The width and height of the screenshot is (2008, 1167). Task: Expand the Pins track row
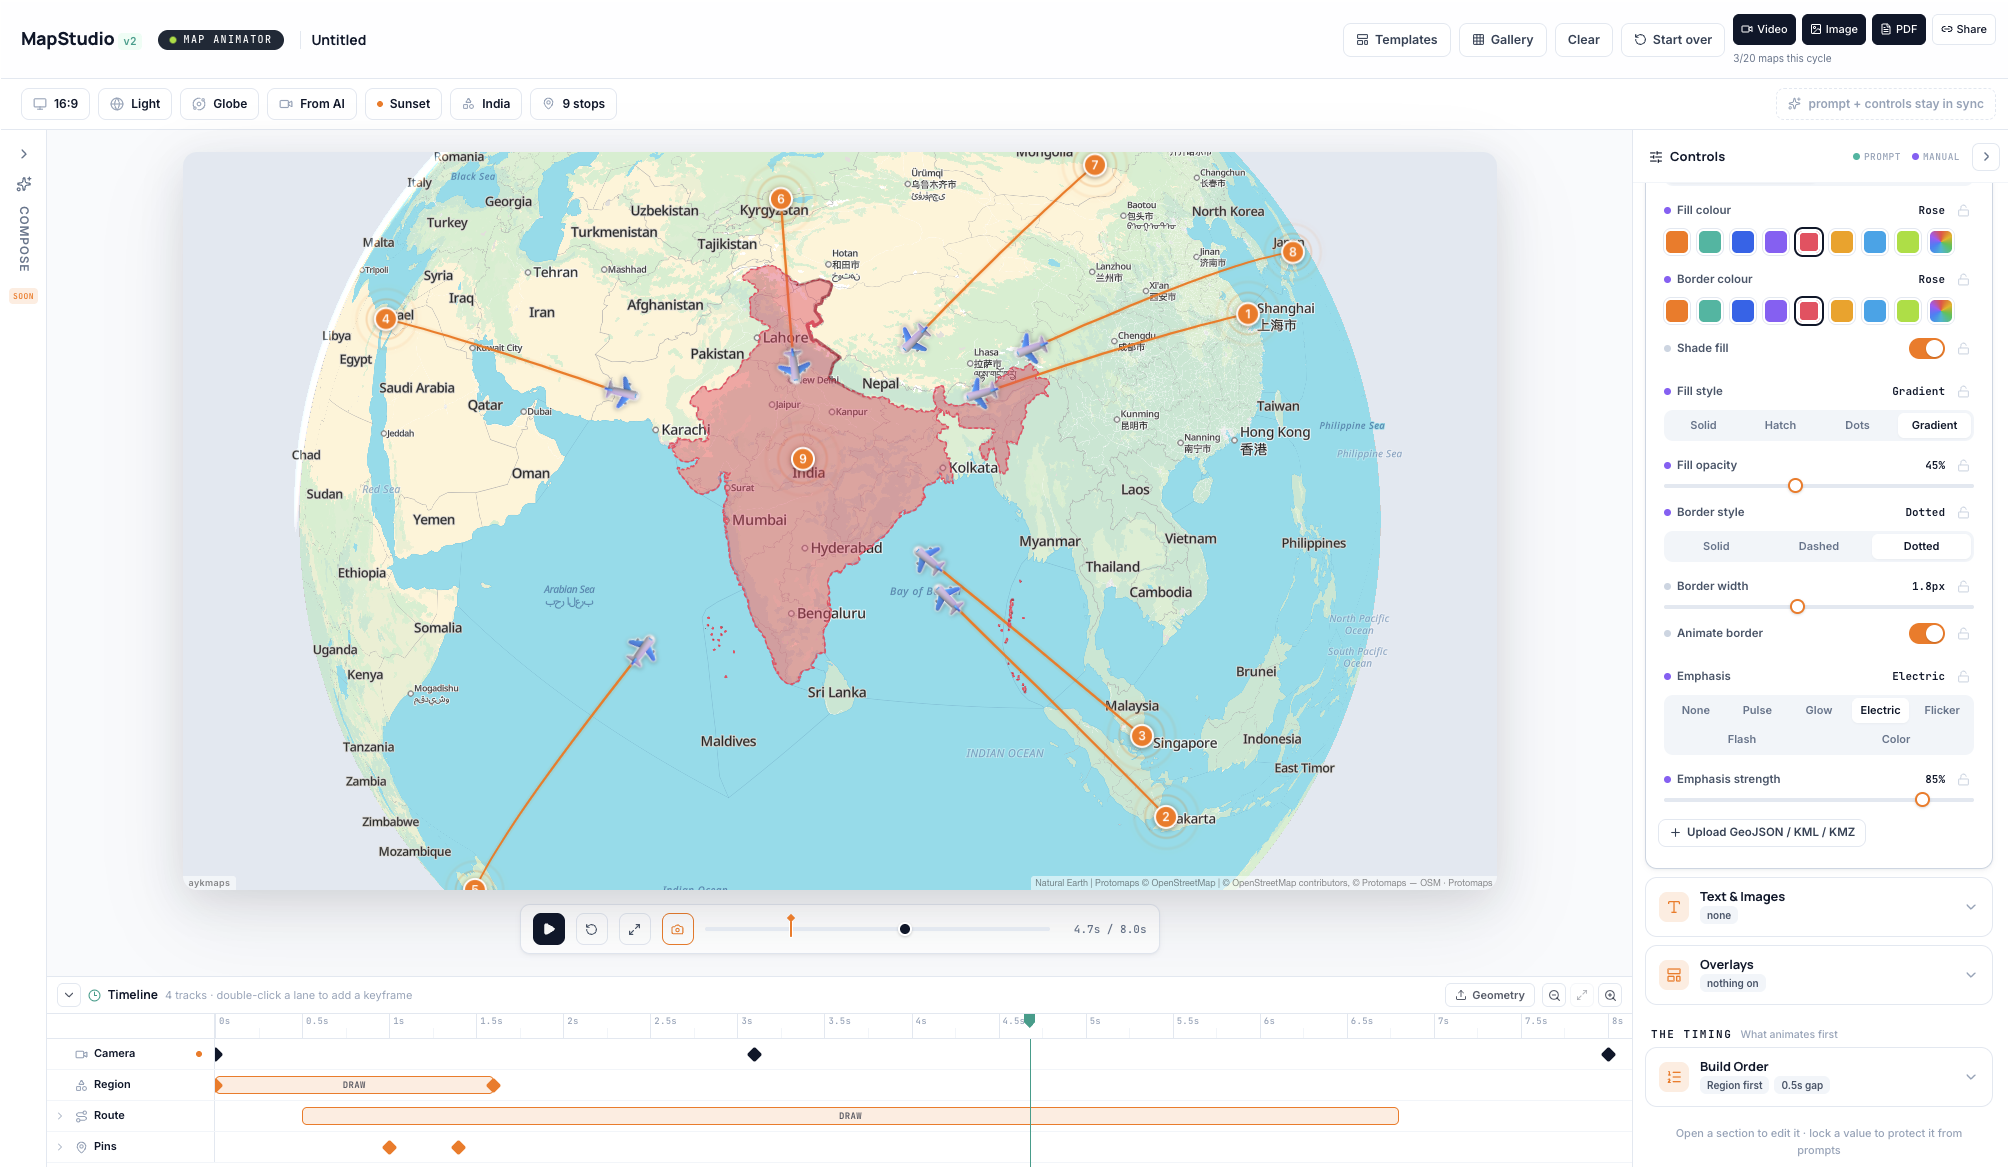60,1147
